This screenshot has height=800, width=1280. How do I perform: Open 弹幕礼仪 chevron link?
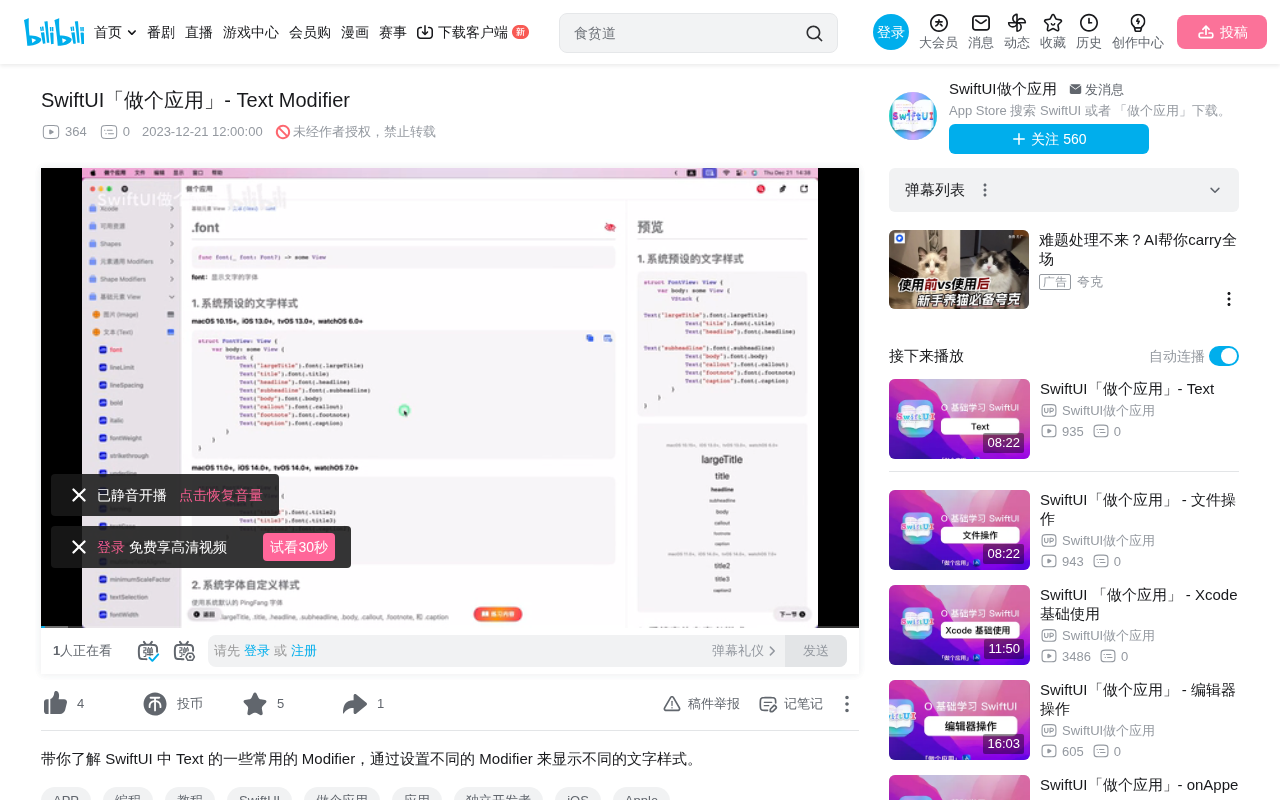coord(744,651)
